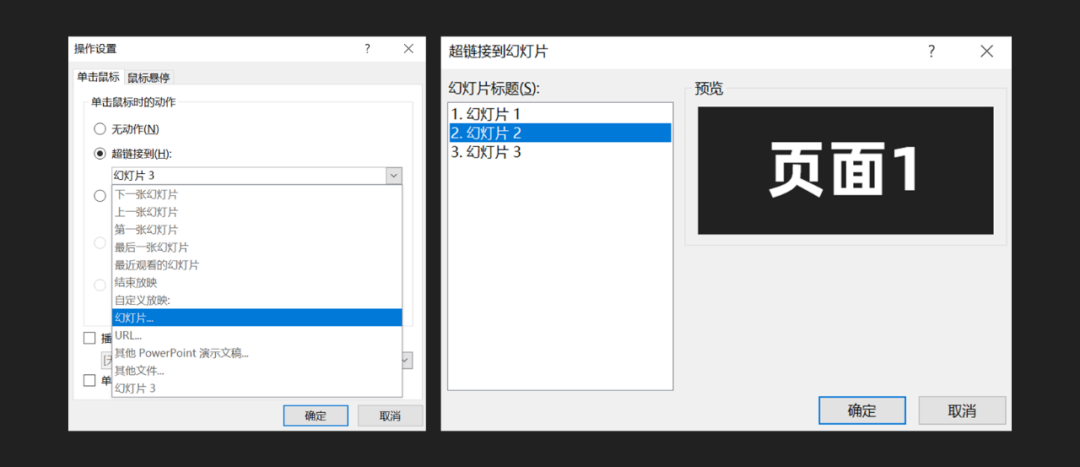Choose 上一张幻灯片 from the list
1080x467 pixels.
(x=256, y=212)
